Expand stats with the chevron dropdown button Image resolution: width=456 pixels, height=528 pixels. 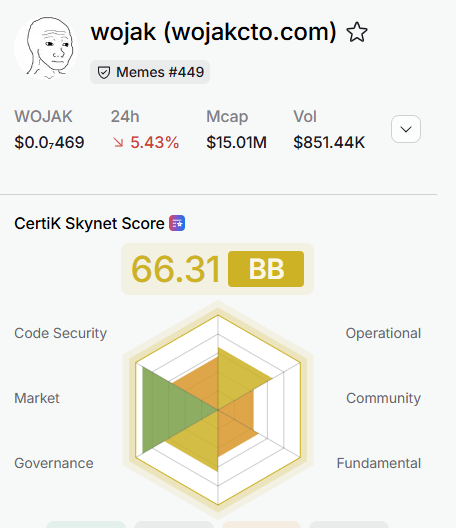[x=406, y=129]
